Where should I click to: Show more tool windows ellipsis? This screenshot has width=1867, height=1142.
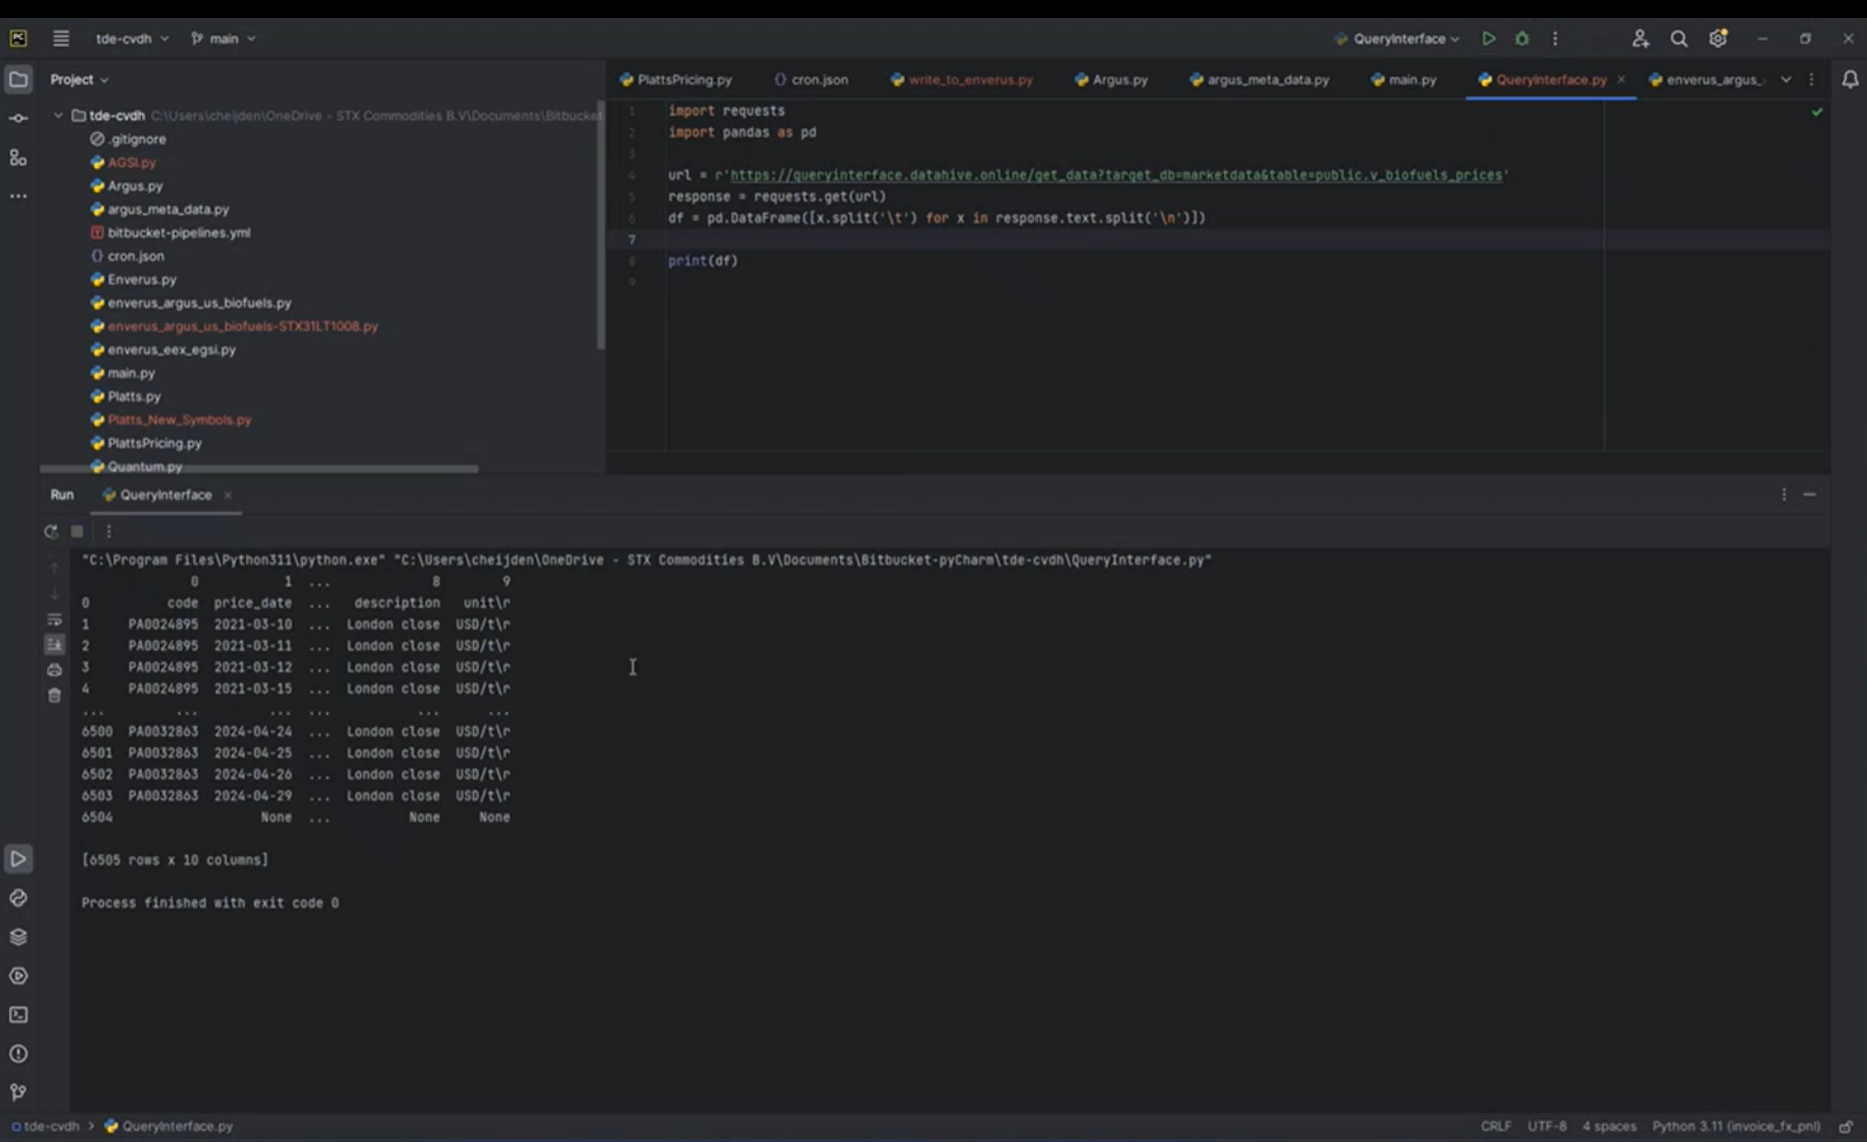(18, 196)
